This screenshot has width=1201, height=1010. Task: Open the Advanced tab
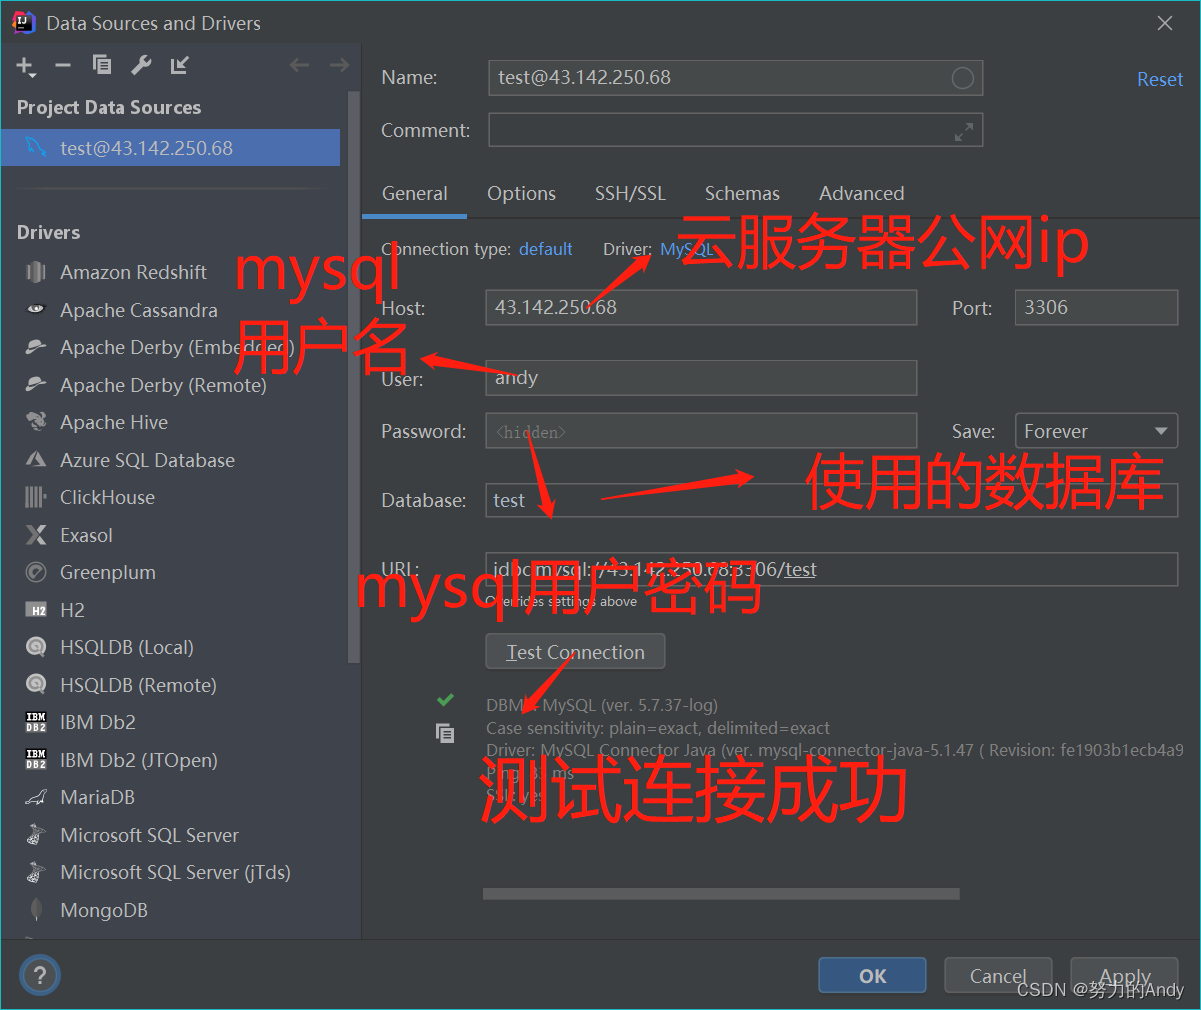[x=861, y=194]
